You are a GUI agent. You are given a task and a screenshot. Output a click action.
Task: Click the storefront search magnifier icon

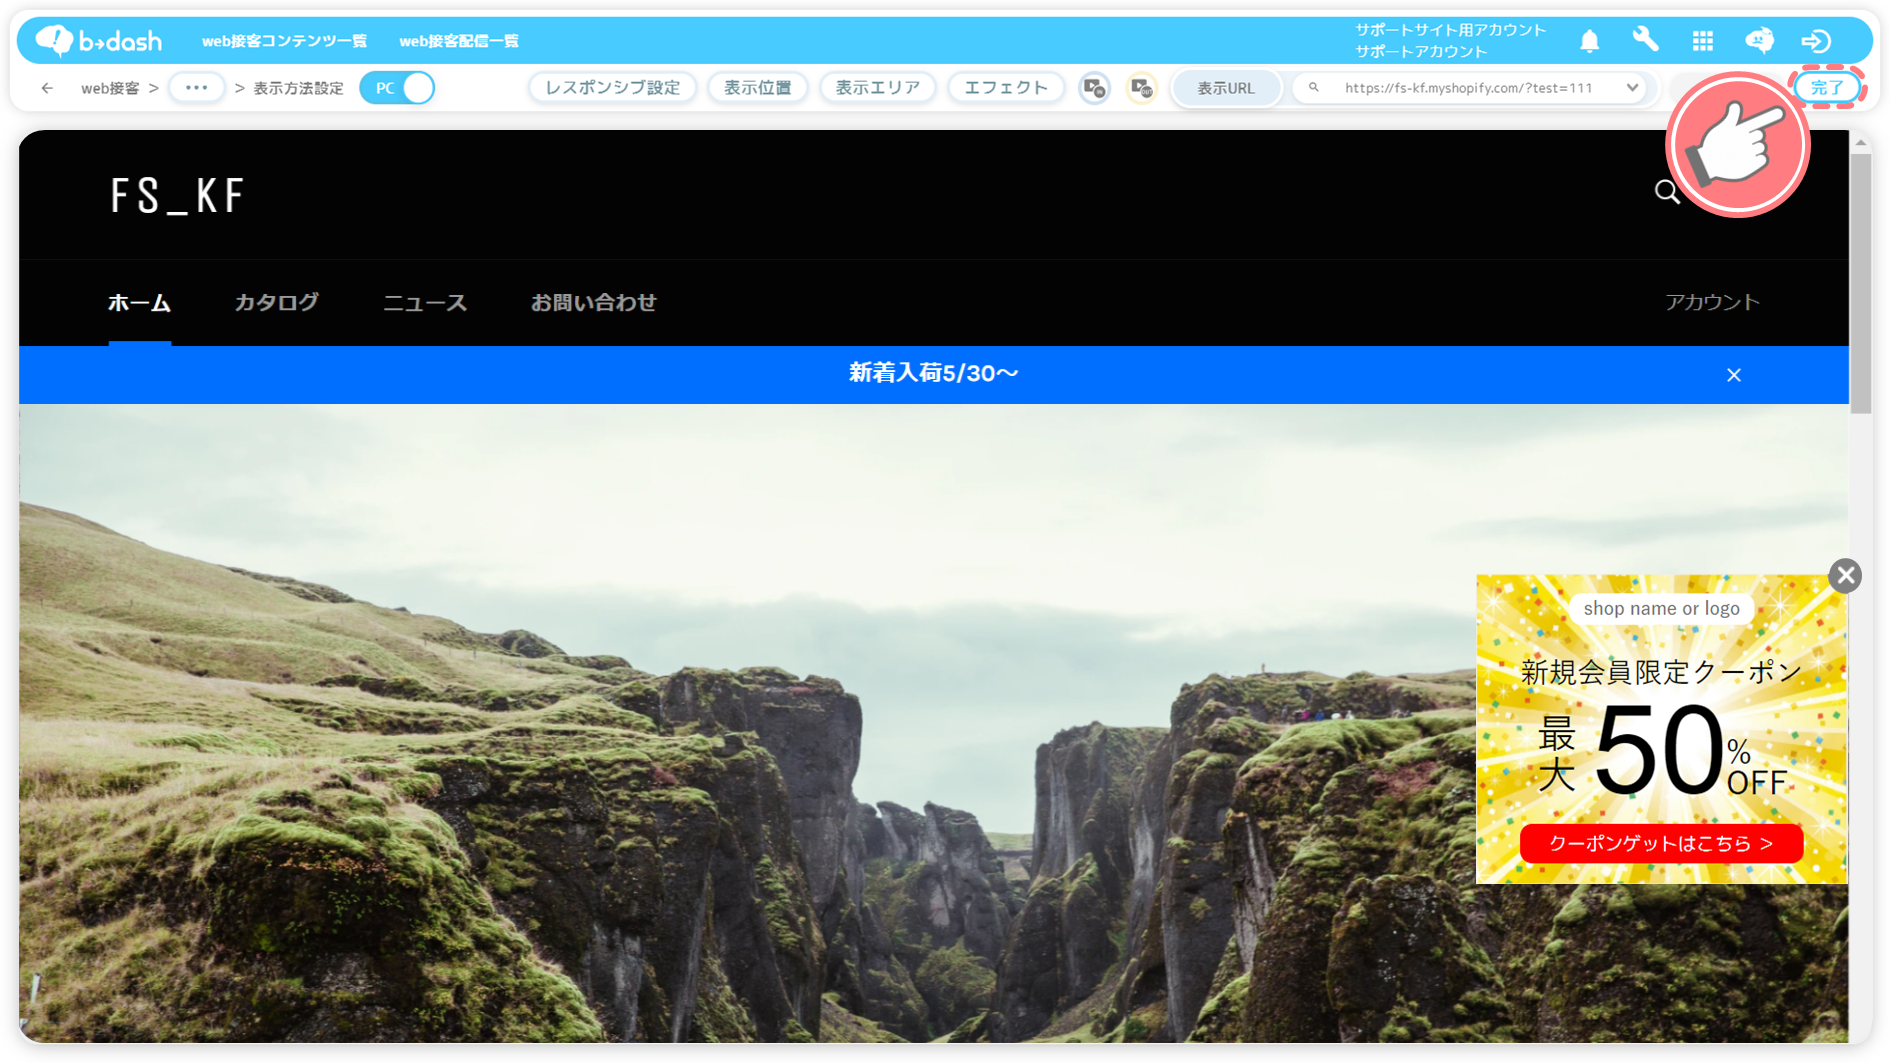pyautogui.click(x=1666, y=192)
